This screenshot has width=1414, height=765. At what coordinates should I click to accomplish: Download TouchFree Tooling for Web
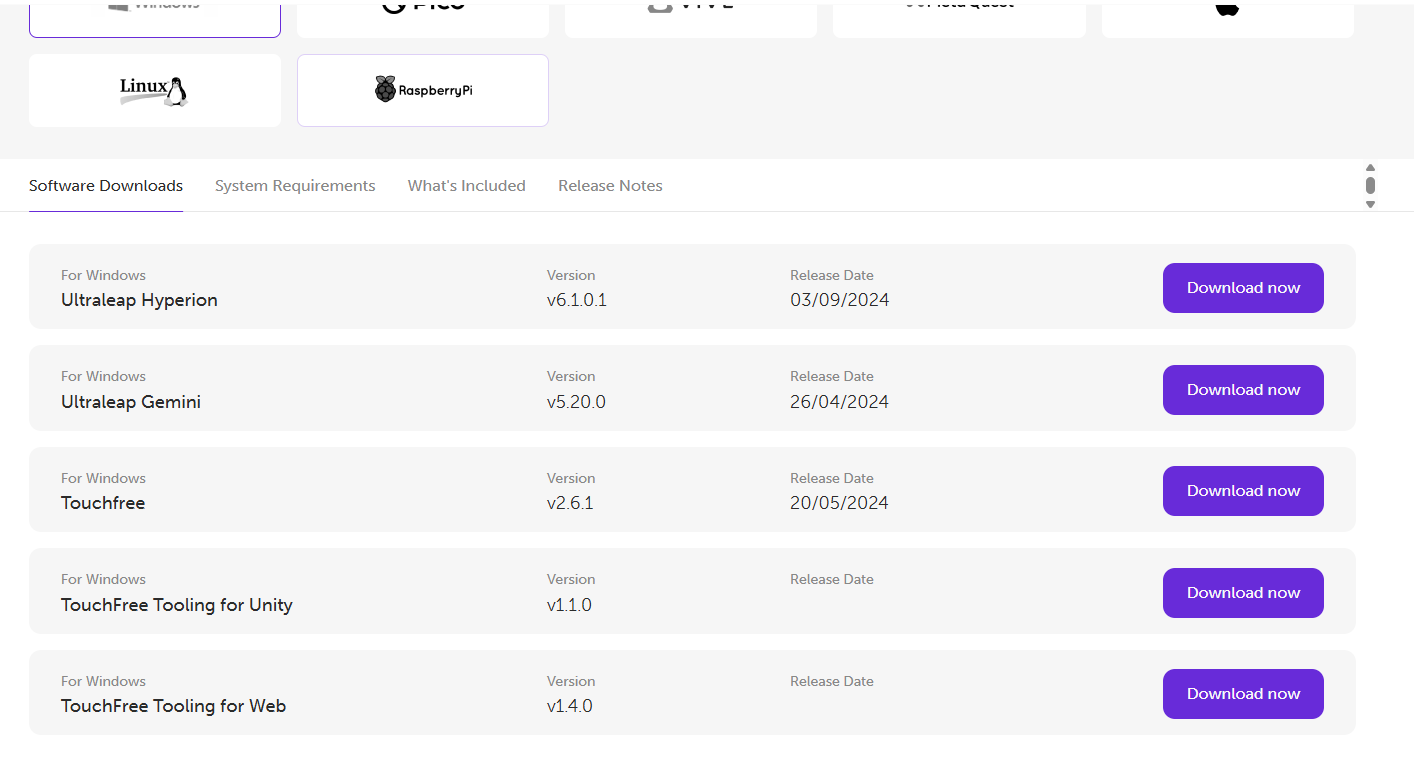pos(1242,694)
